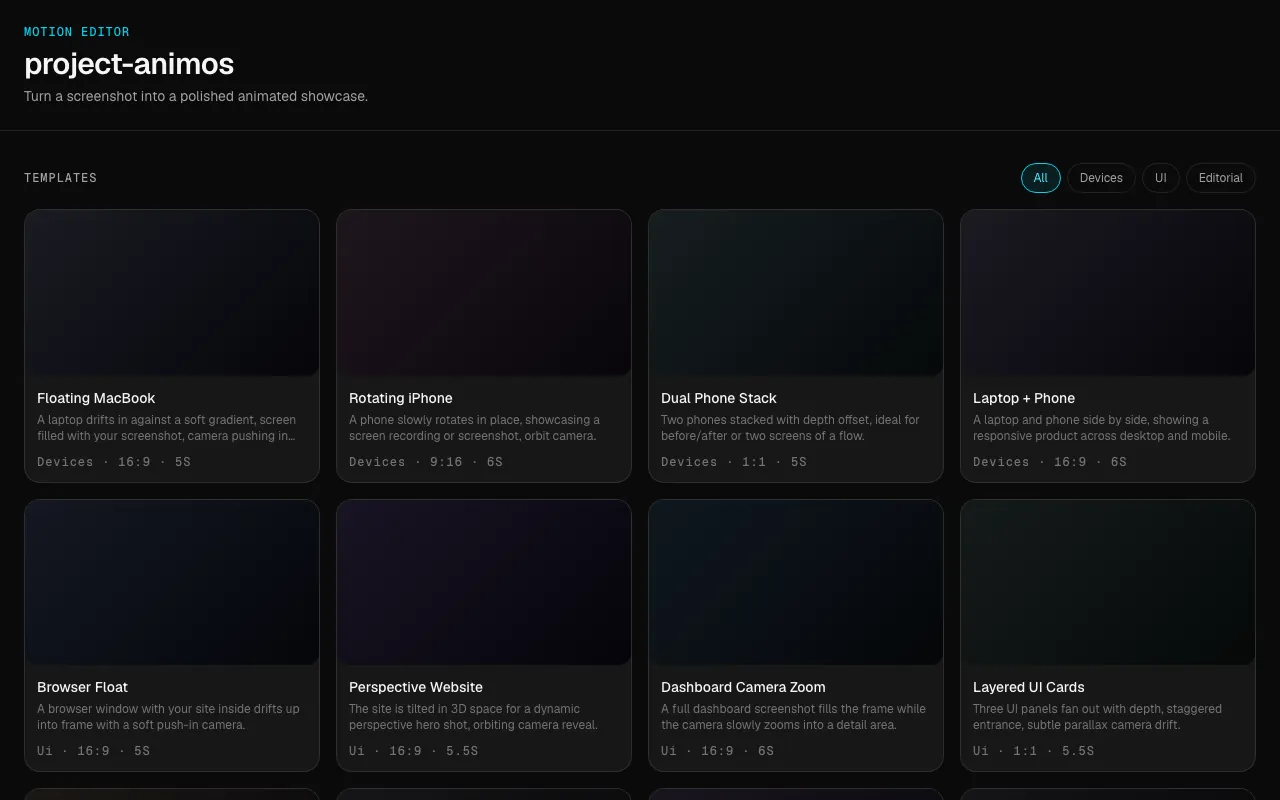Open the Dual Phone Stack template preview

(796, 293)
